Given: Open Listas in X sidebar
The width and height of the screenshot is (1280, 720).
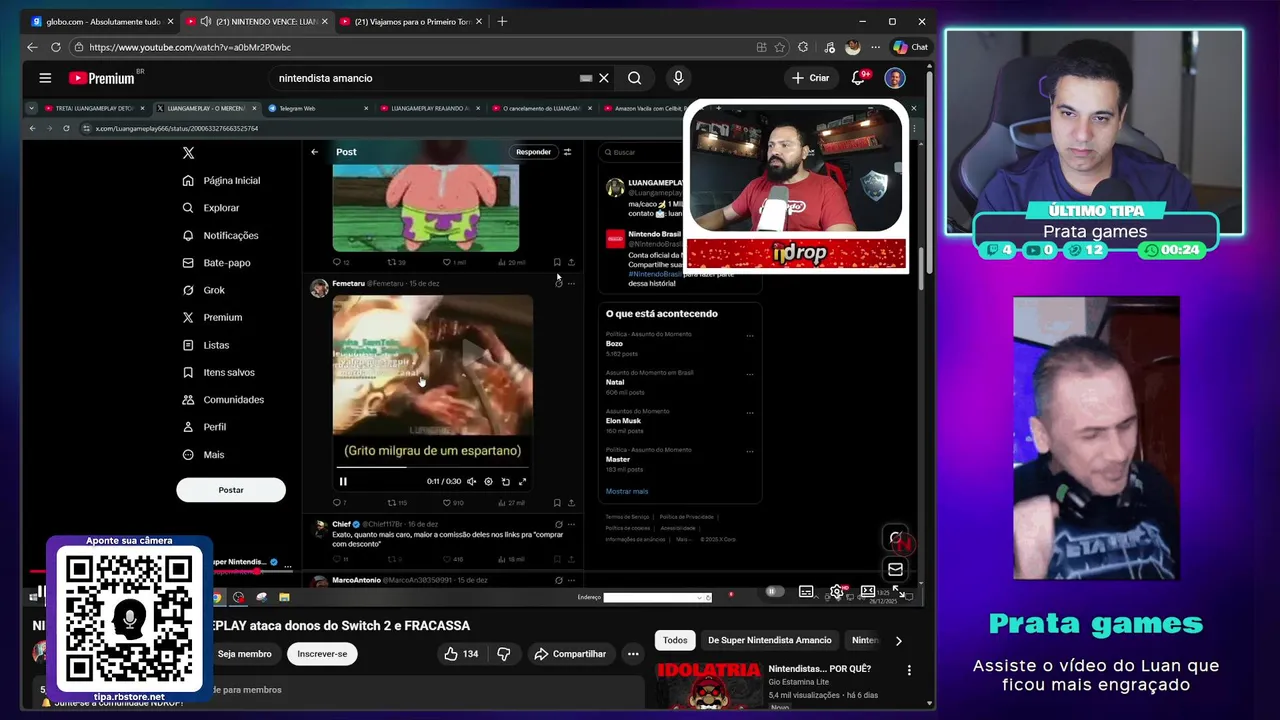Looking at the screenshot, I should point(206,345).
